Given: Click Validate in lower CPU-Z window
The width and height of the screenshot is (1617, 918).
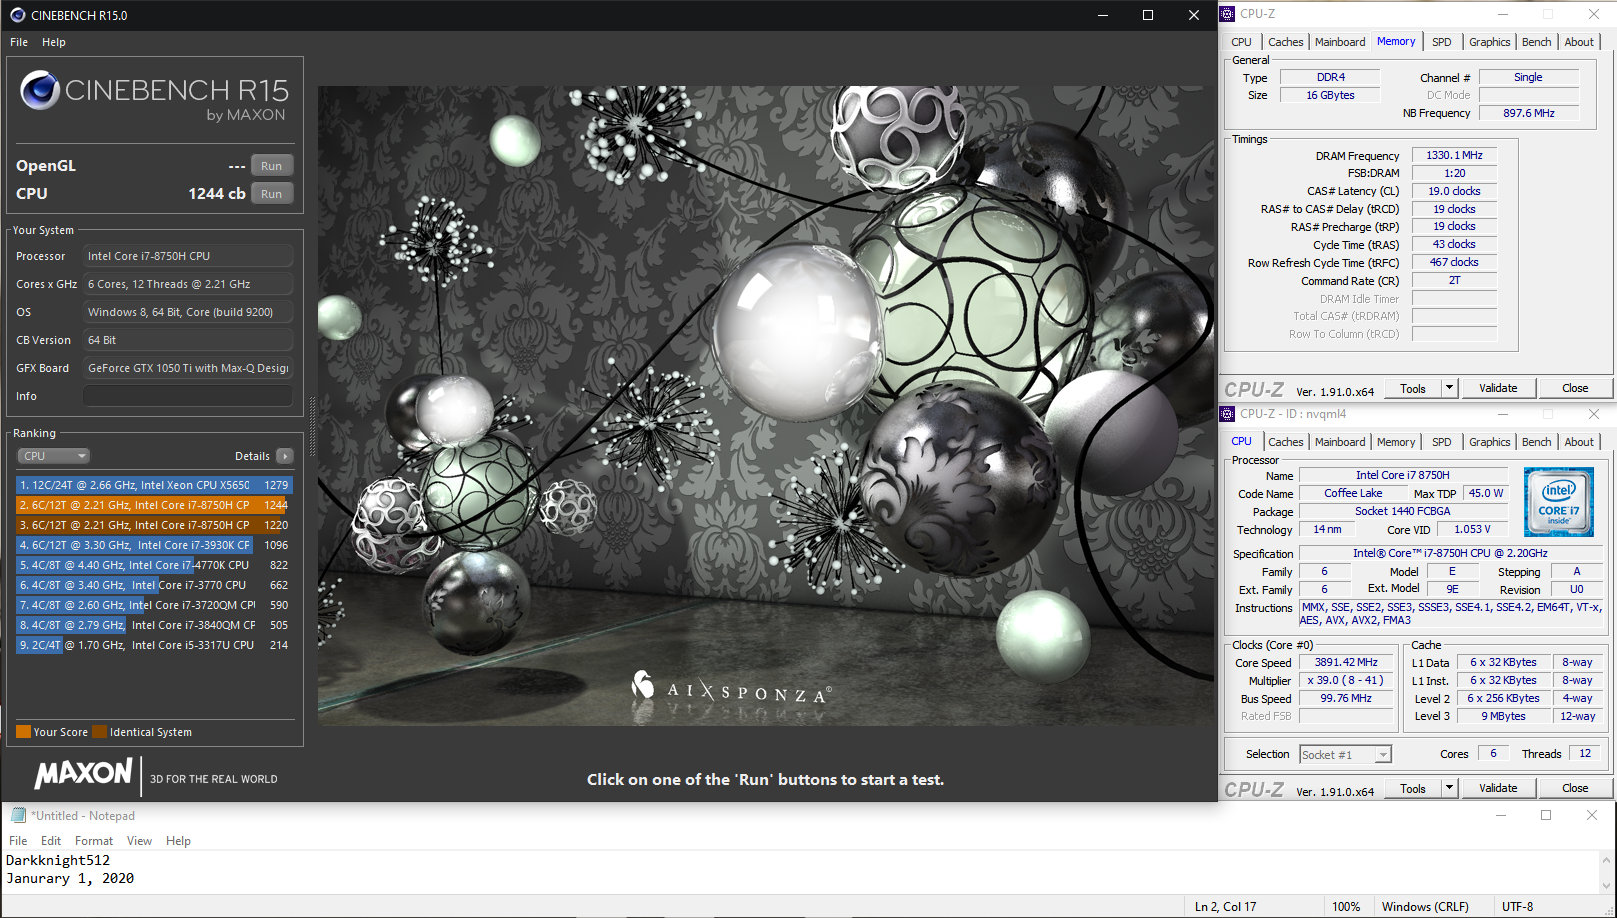Looking at the screenshot, I should point(1498,788).
